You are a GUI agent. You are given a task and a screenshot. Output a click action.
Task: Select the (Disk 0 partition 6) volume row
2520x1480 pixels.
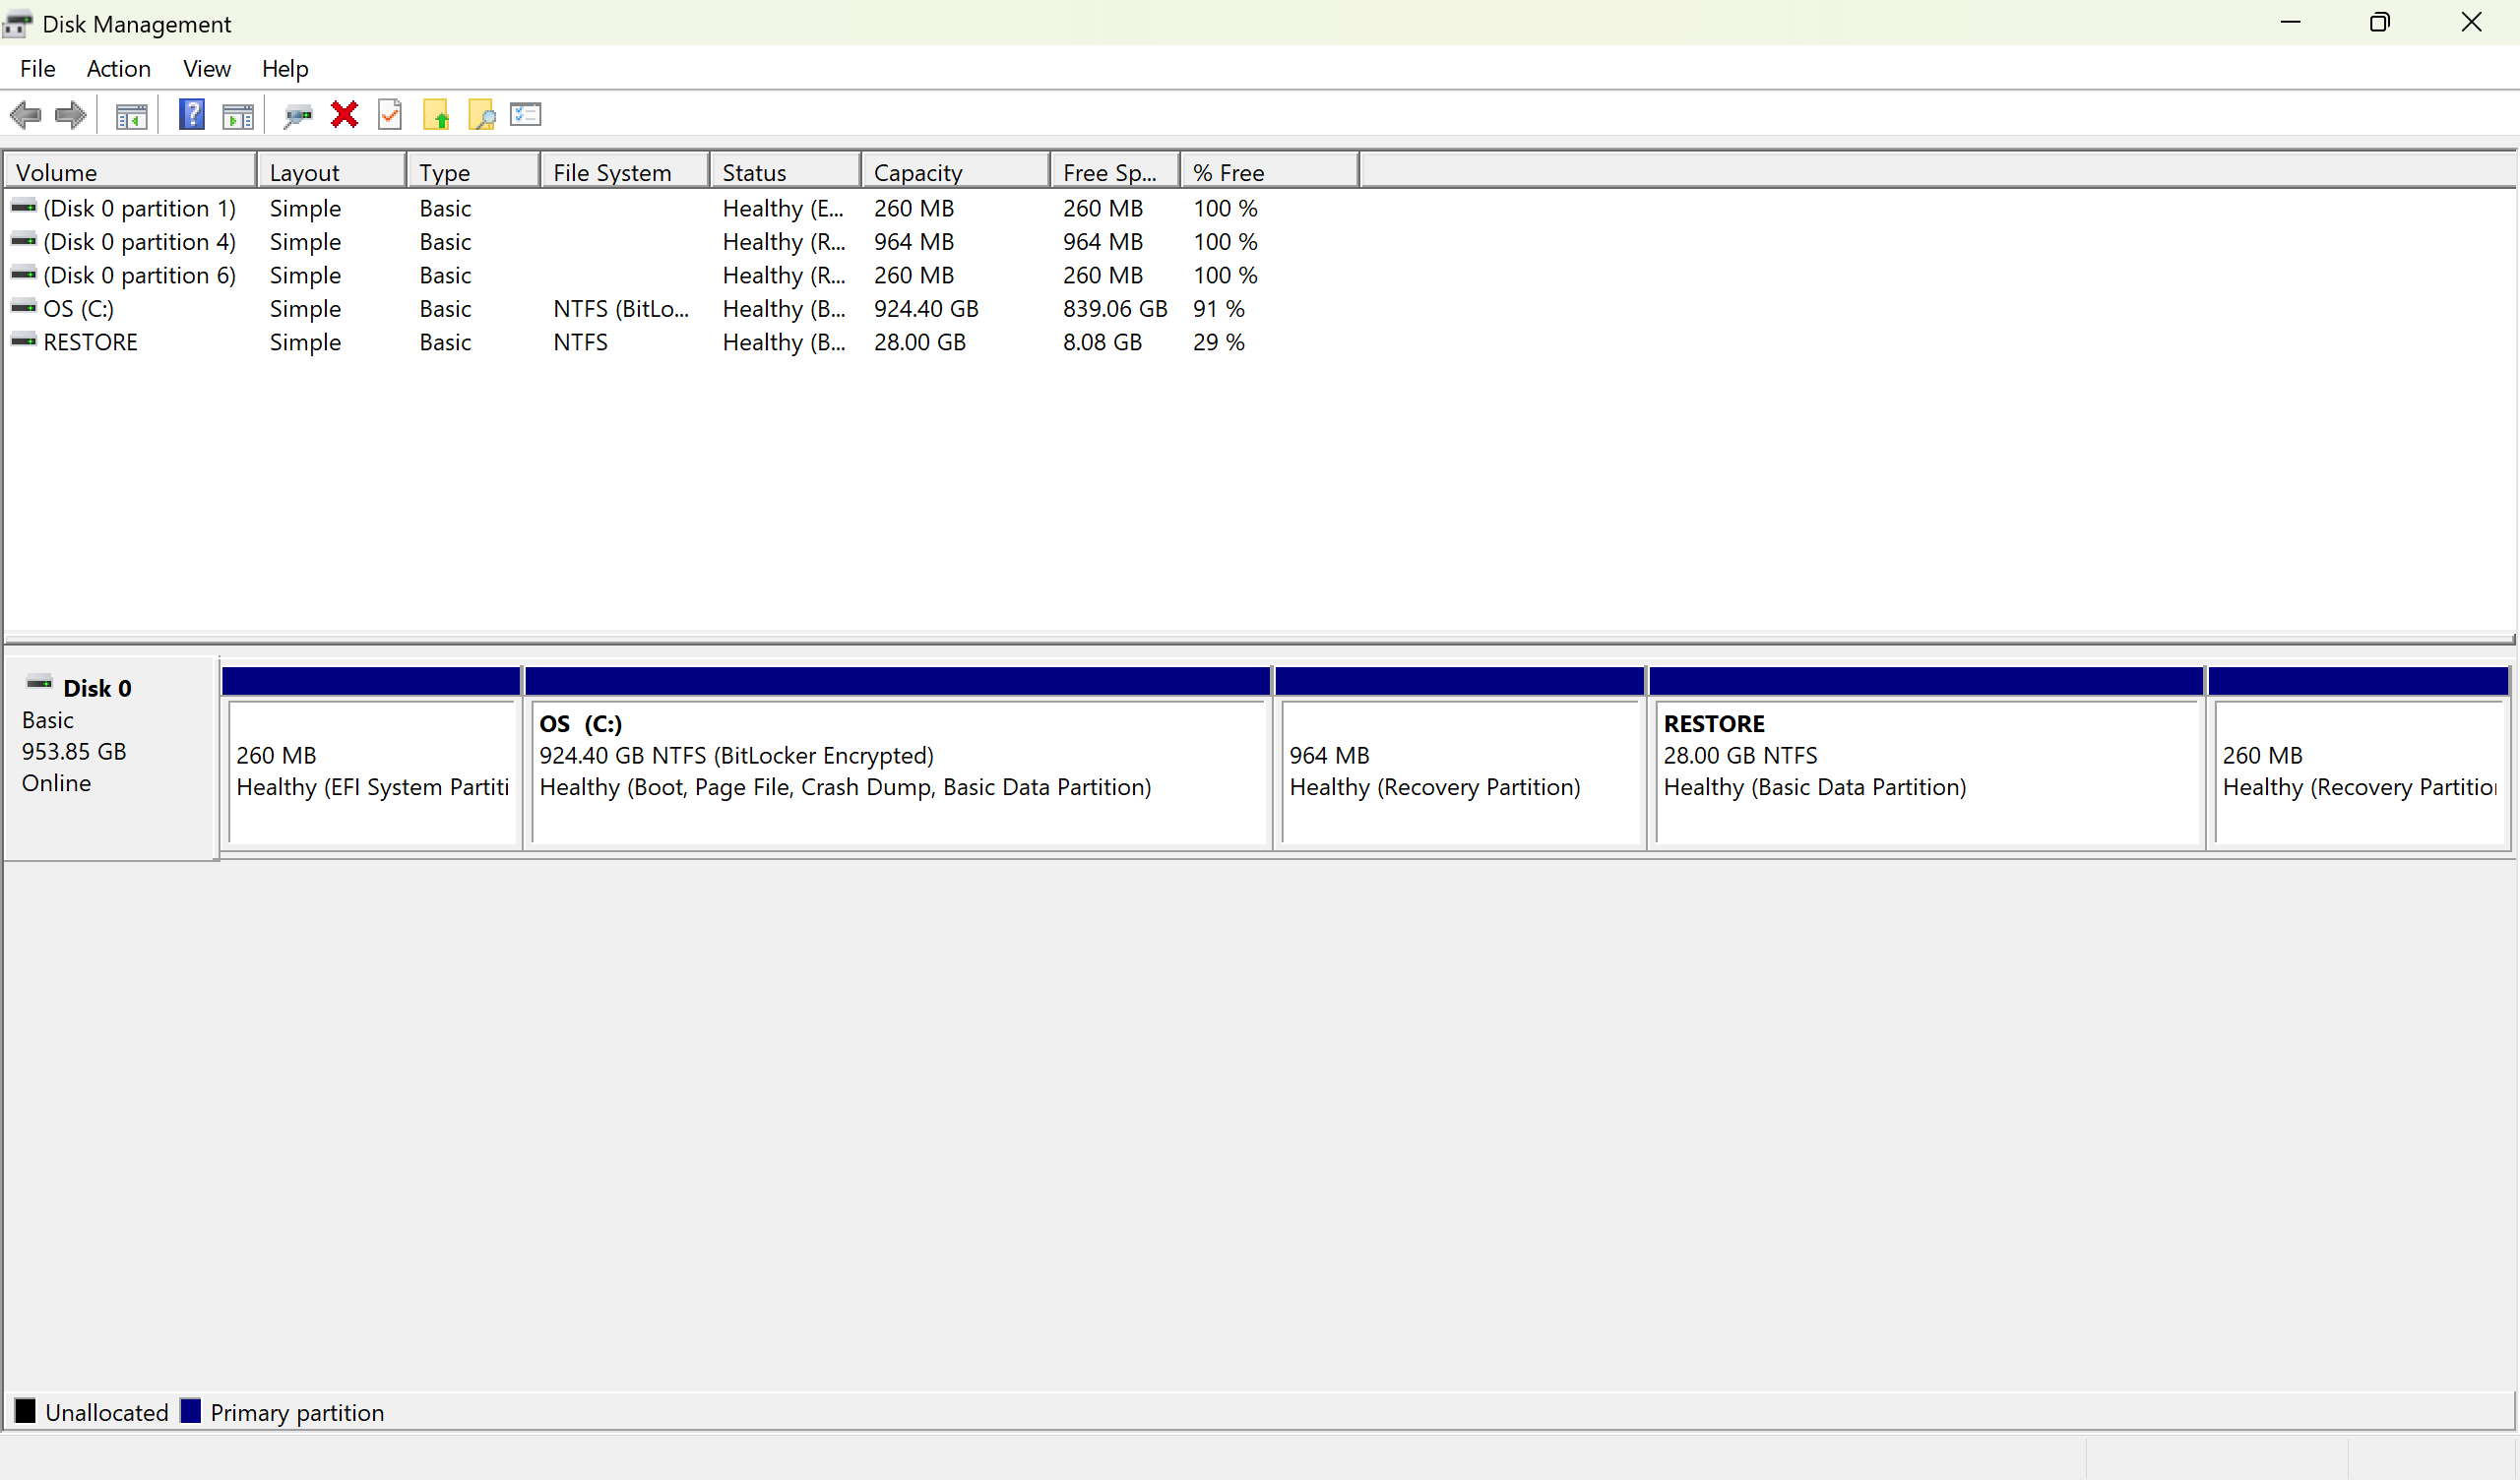click(680, 275)
